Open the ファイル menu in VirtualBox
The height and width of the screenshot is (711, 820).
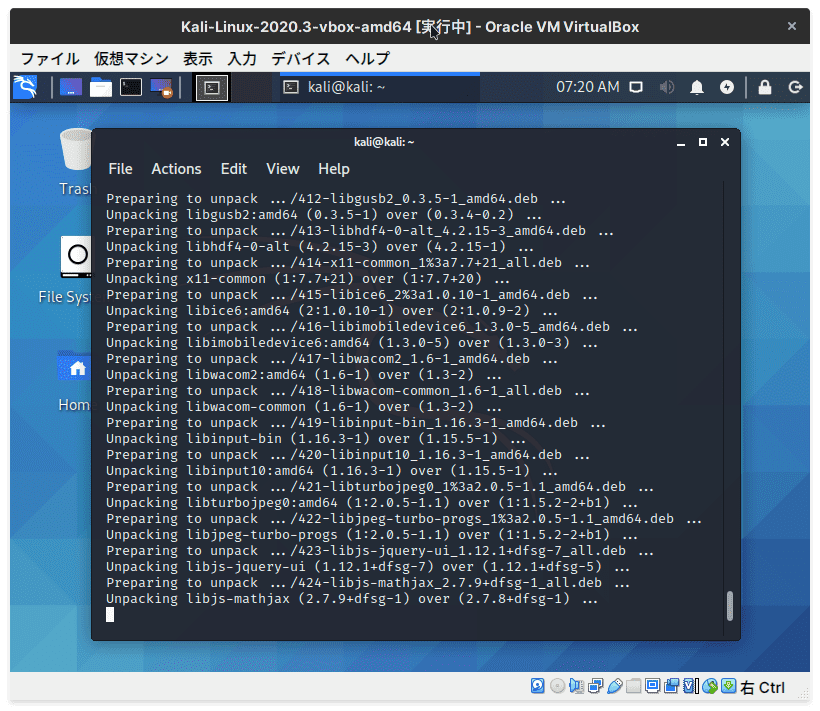tap(50, 58)
